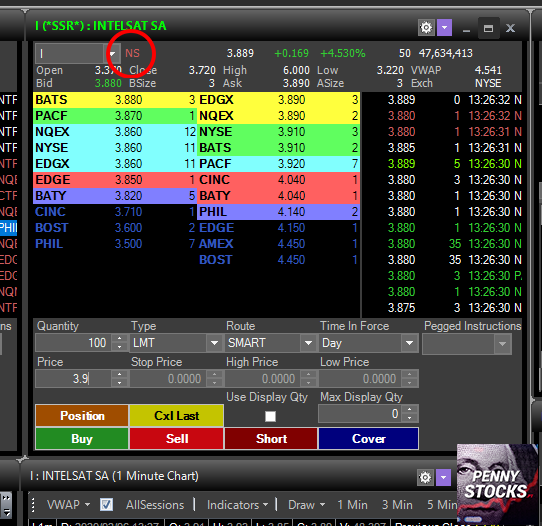
Task: Toggle the AllSessions checkbox in chart toolbar
Action: (x=106, y=505)
